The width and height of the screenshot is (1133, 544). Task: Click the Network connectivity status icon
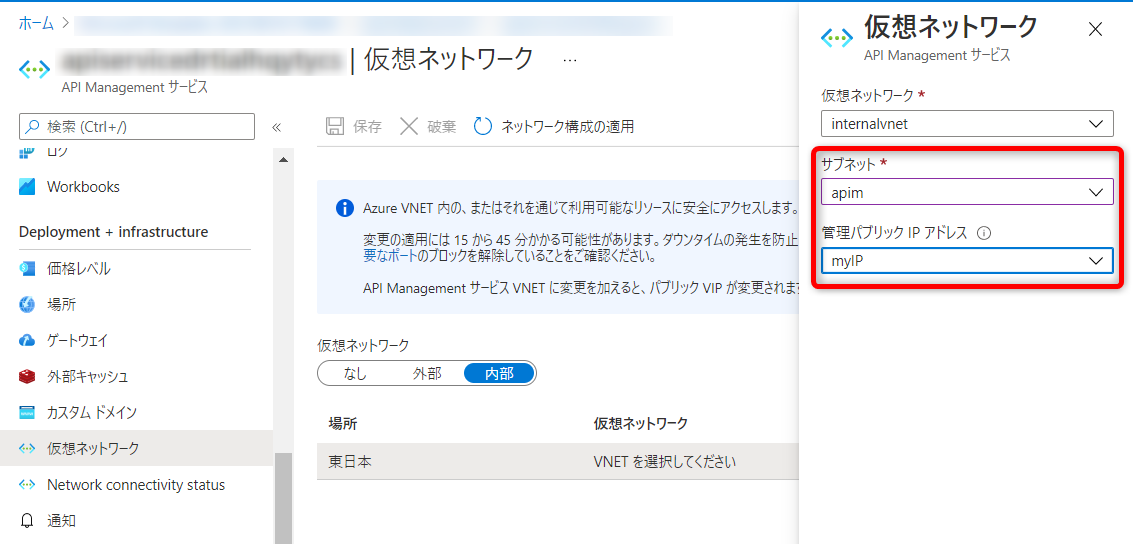coord(27,484)
